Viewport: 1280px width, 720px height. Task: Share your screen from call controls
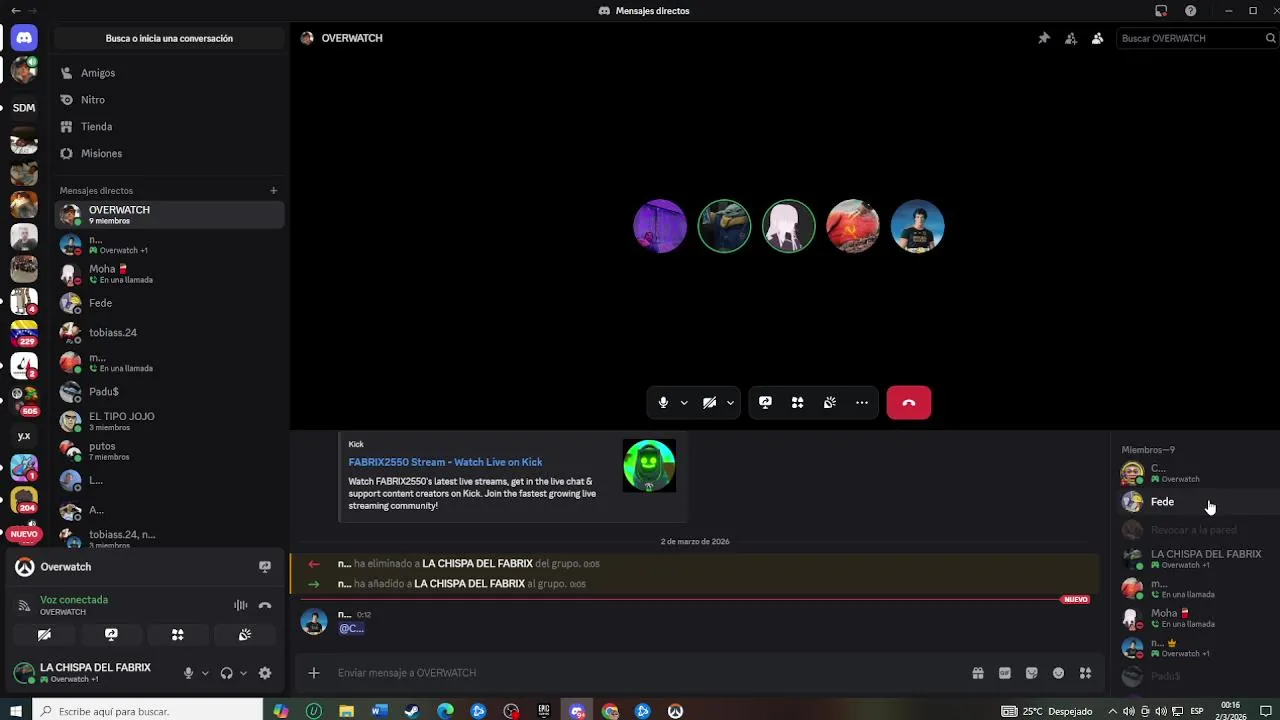[x=765, y=402]
